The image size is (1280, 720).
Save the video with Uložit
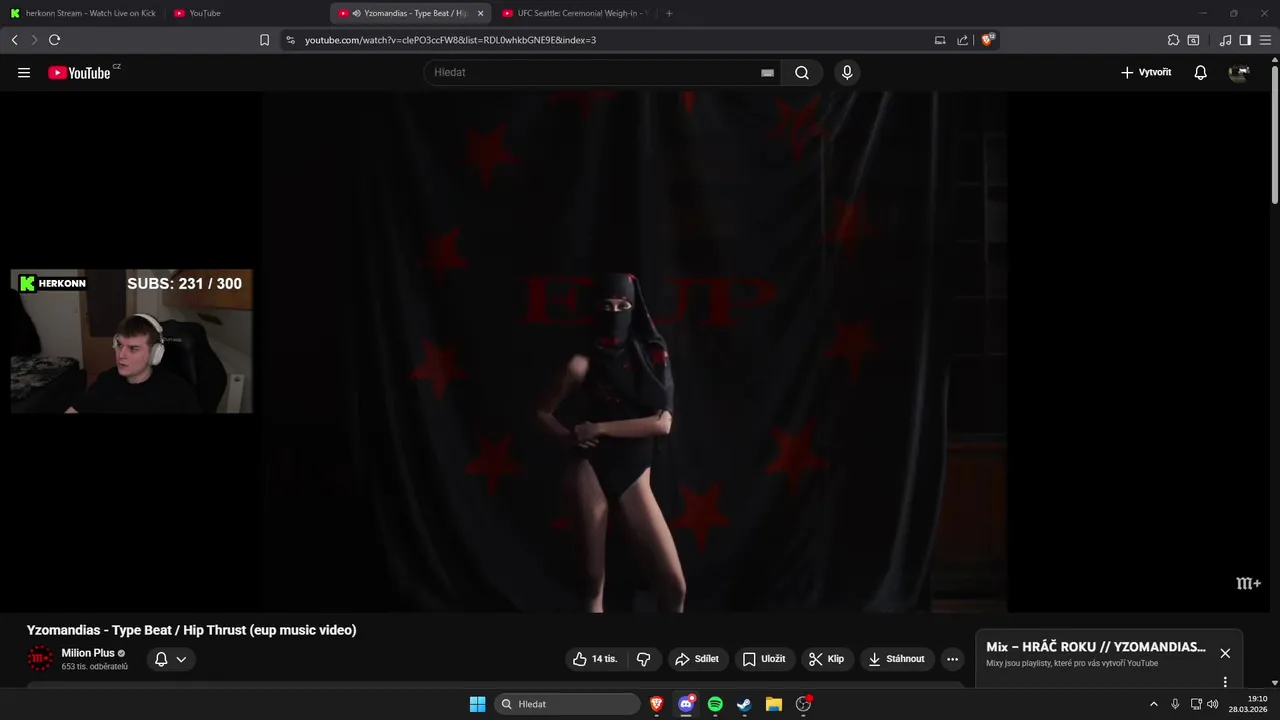point(764,659)
